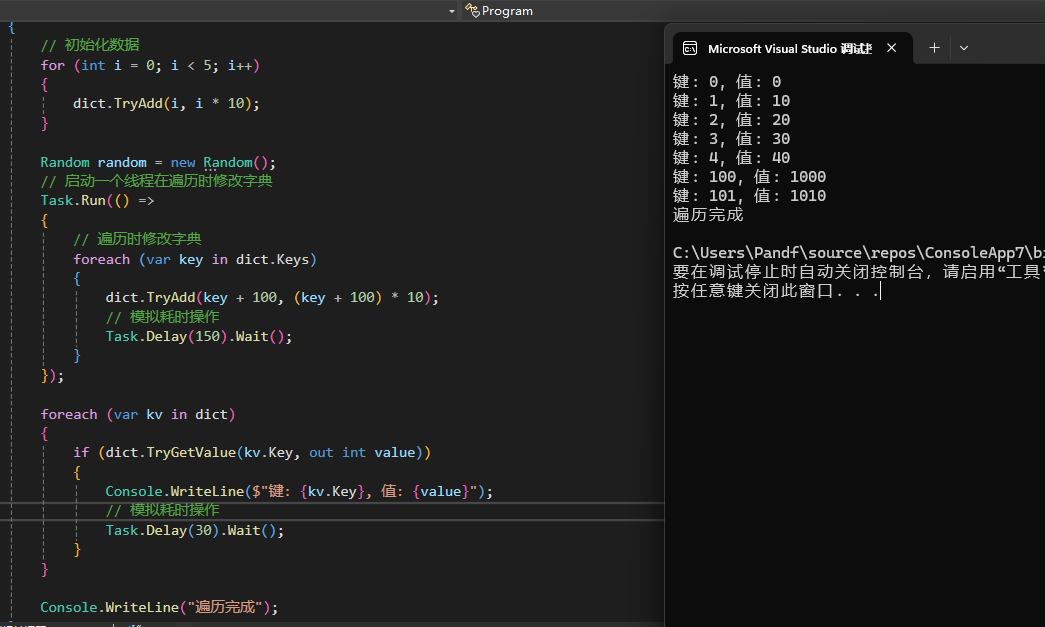Click the 'foreach (var kv in dict)' line
This screenshot has width=1045, height=627.
click(x=138, y=414)
